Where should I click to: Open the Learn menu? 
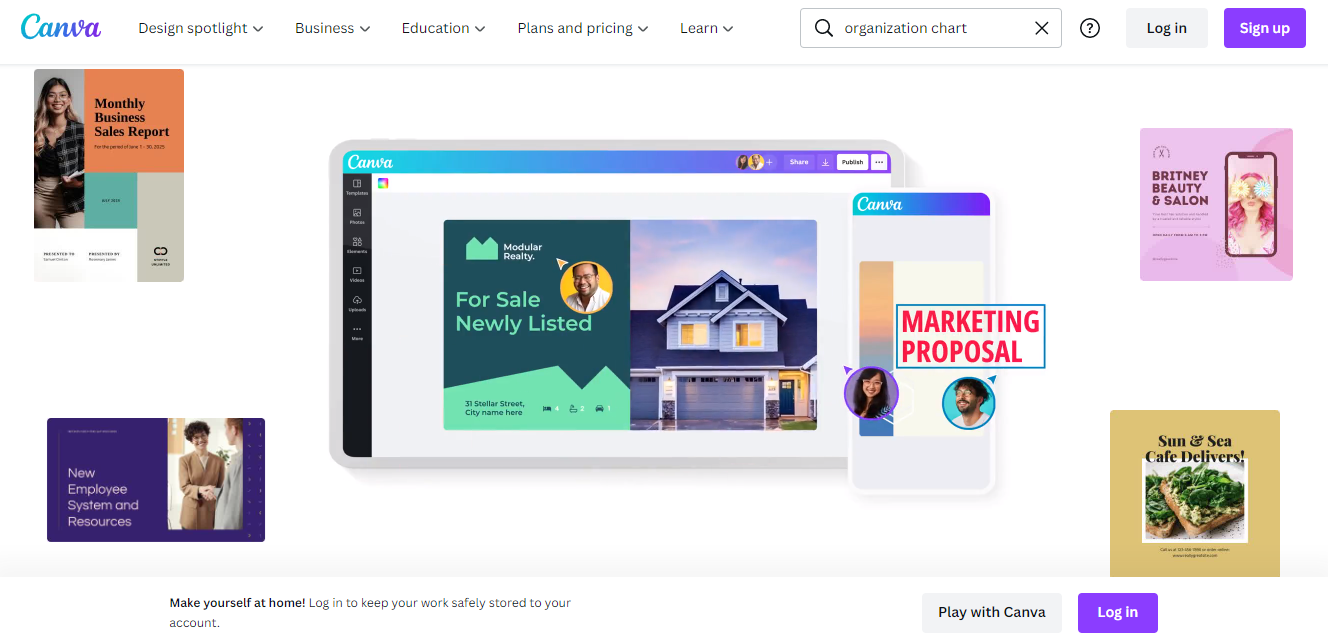click(707, 28)
